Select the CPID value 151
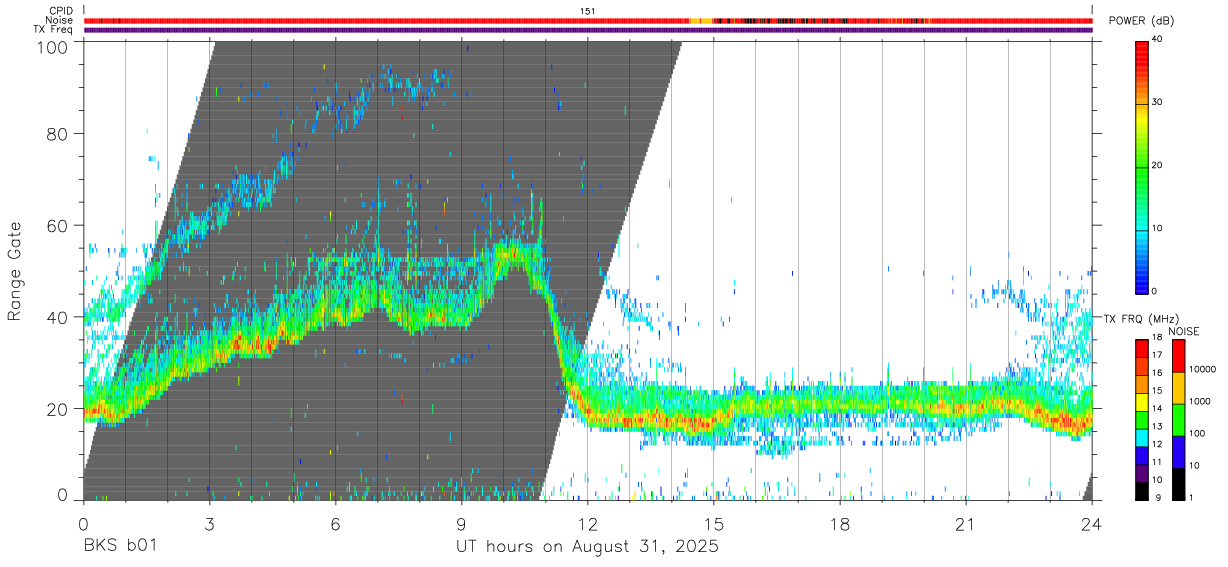Image resolution: width=1228 pixels, height=567 pixels. pyautogui.click(x=587, y=10)
